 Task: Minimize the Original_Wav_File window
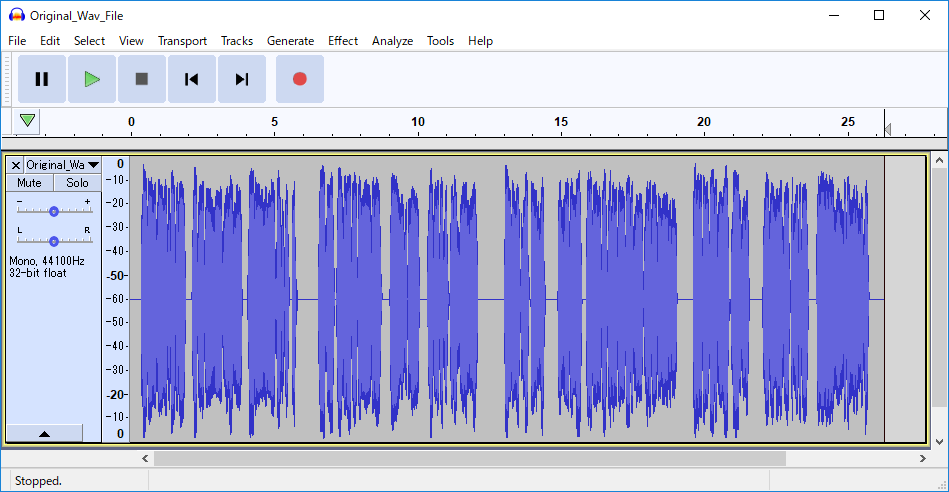tap(834, 16)
